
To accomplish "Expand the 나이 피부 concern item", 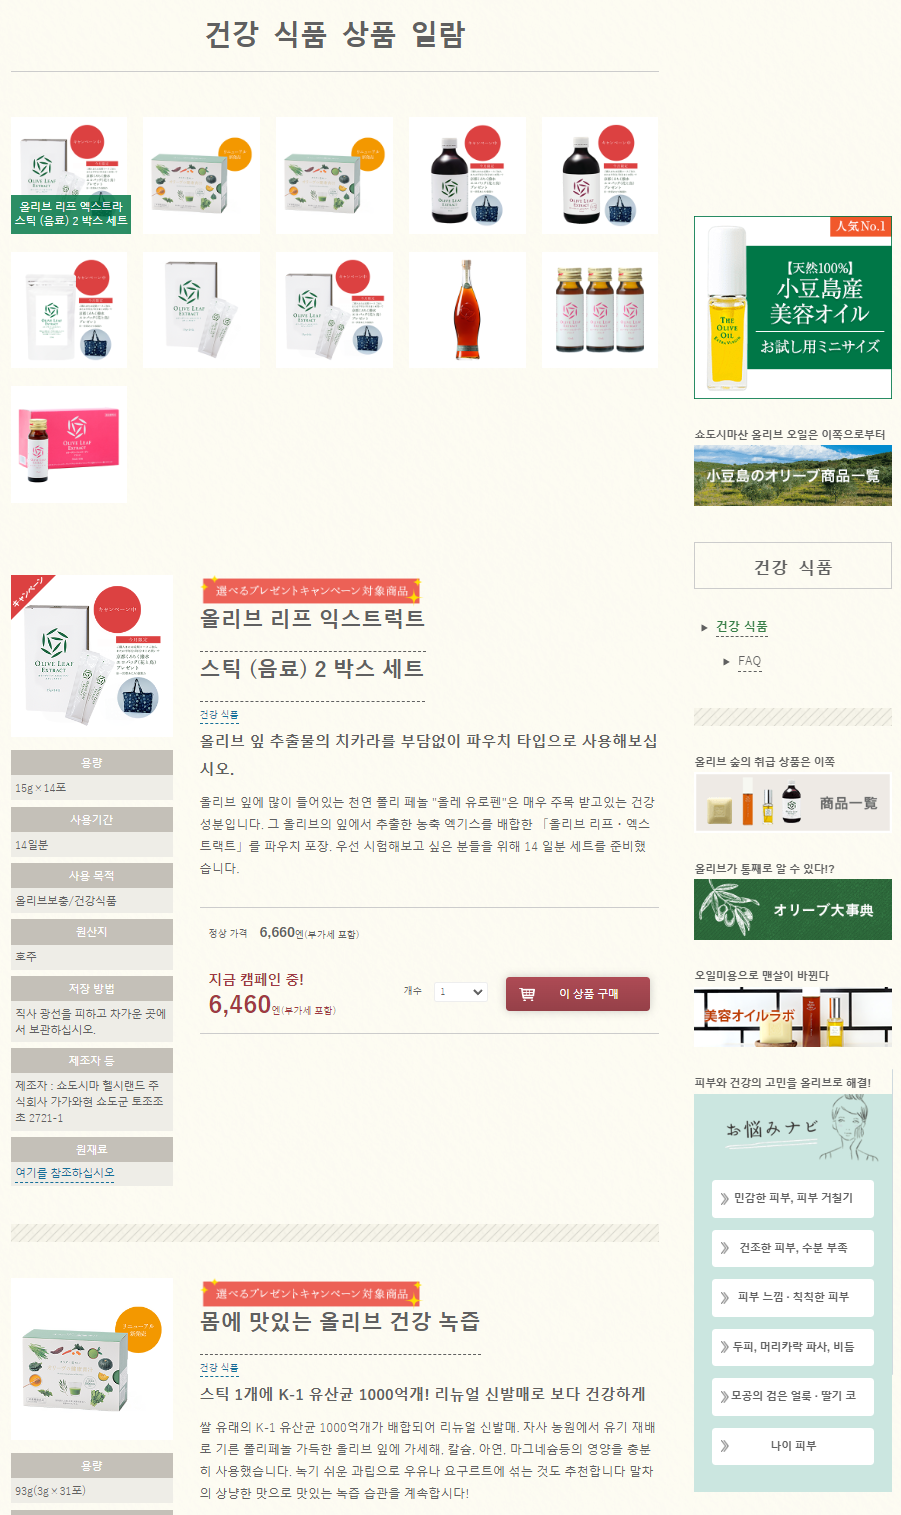I will pos(793,1446).
